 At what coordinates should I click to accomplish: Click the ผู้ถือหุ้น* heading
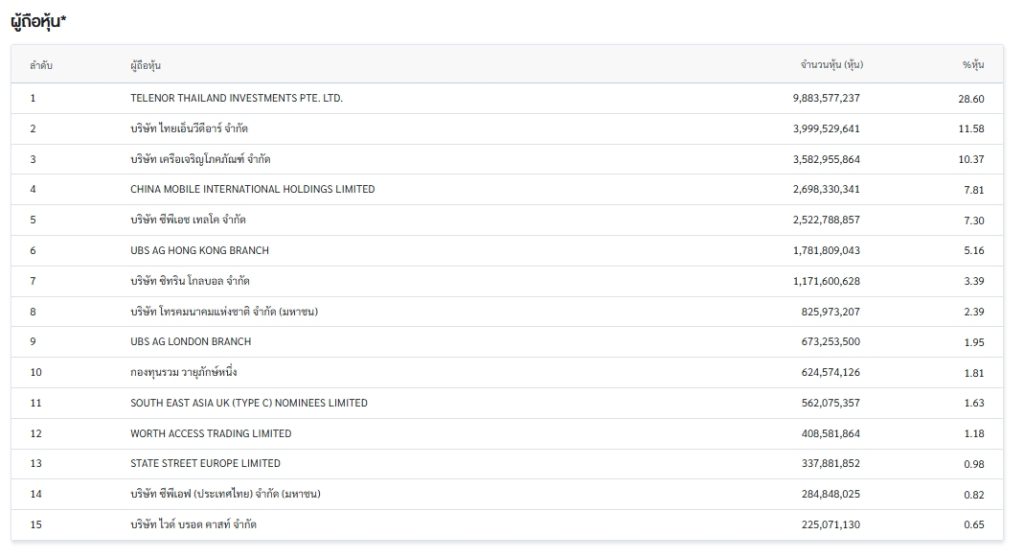pos(39,22)
